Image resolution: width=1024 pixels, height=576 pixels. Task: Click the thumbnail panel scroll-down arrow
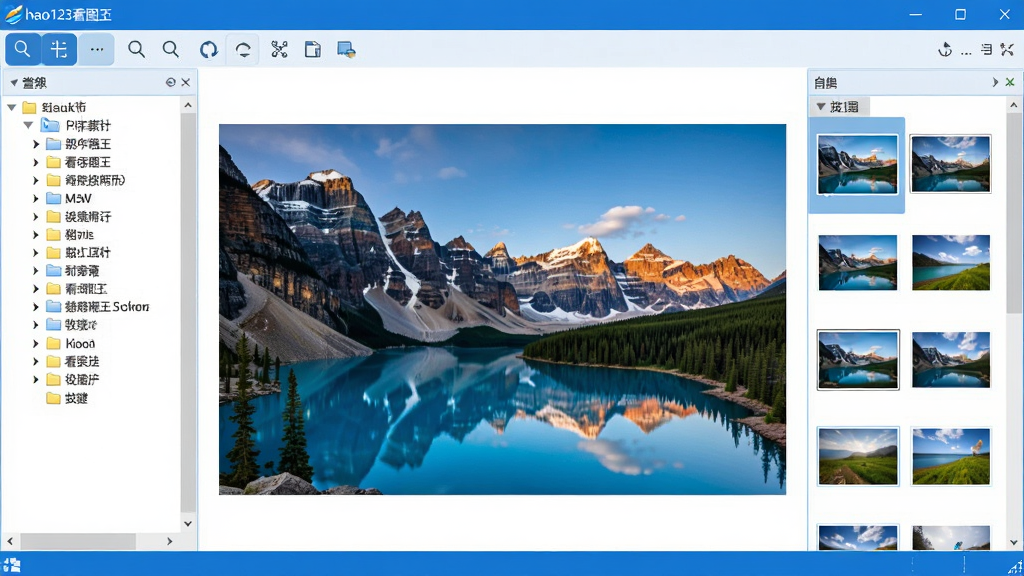click(x=1014, y=543)
